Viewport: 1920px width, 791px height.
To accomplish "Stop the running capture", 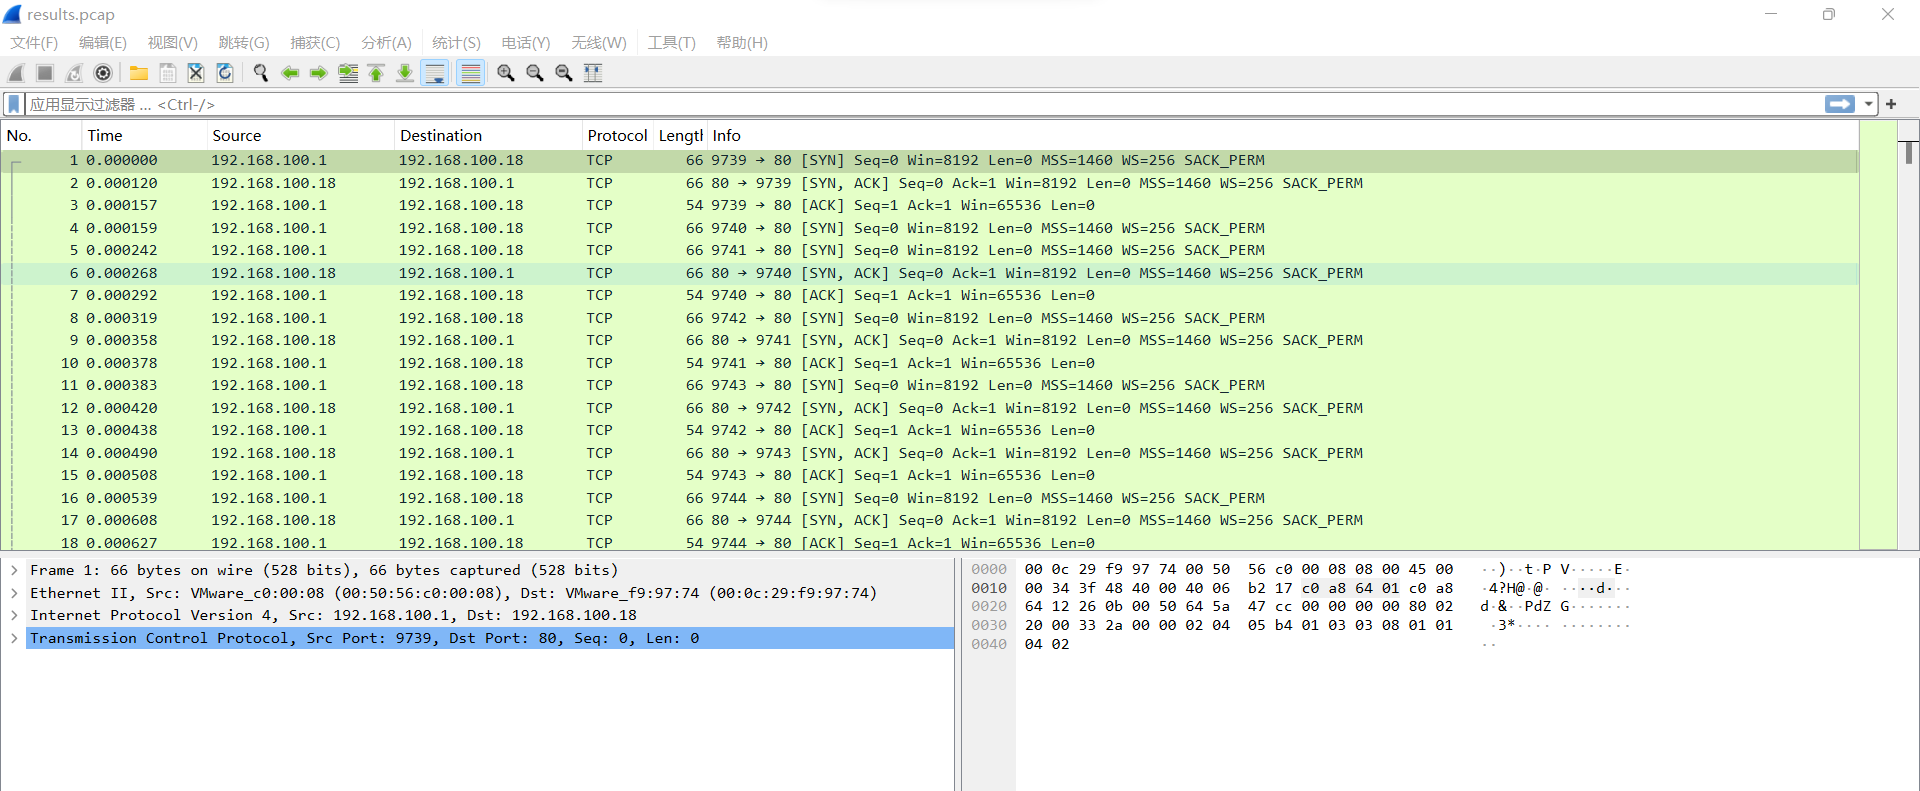I will pyautogui.click(x=45, y=73).
